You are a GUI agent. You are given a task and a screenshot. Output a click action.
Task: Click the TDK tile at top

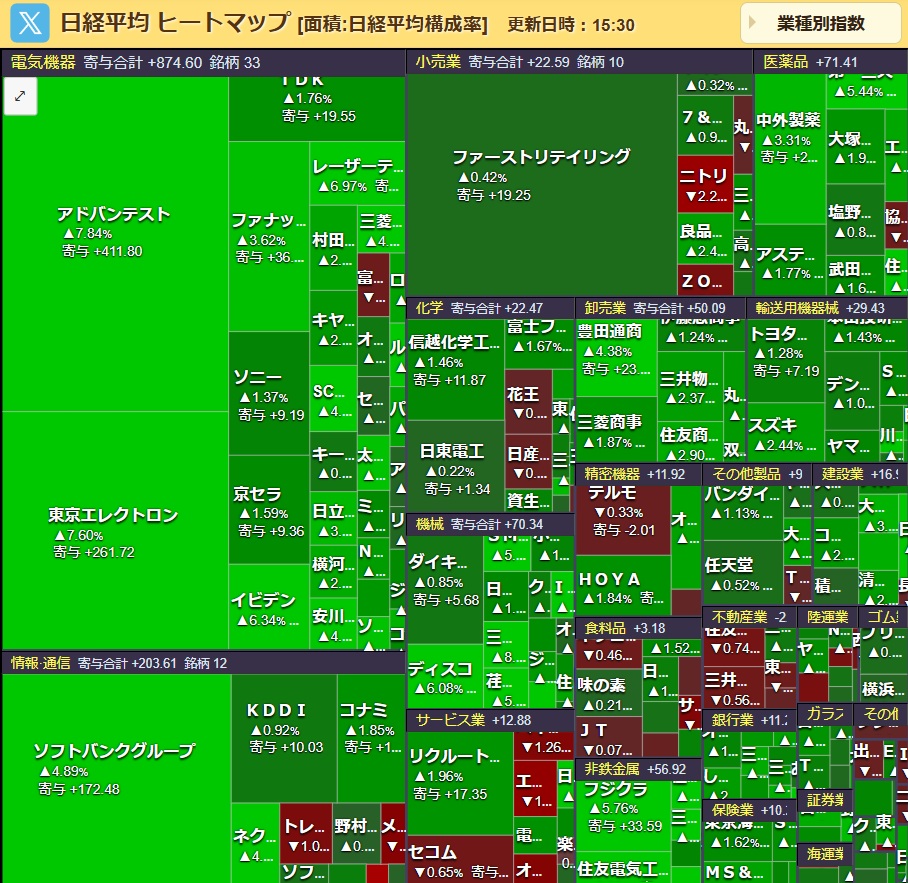point(317,108)
